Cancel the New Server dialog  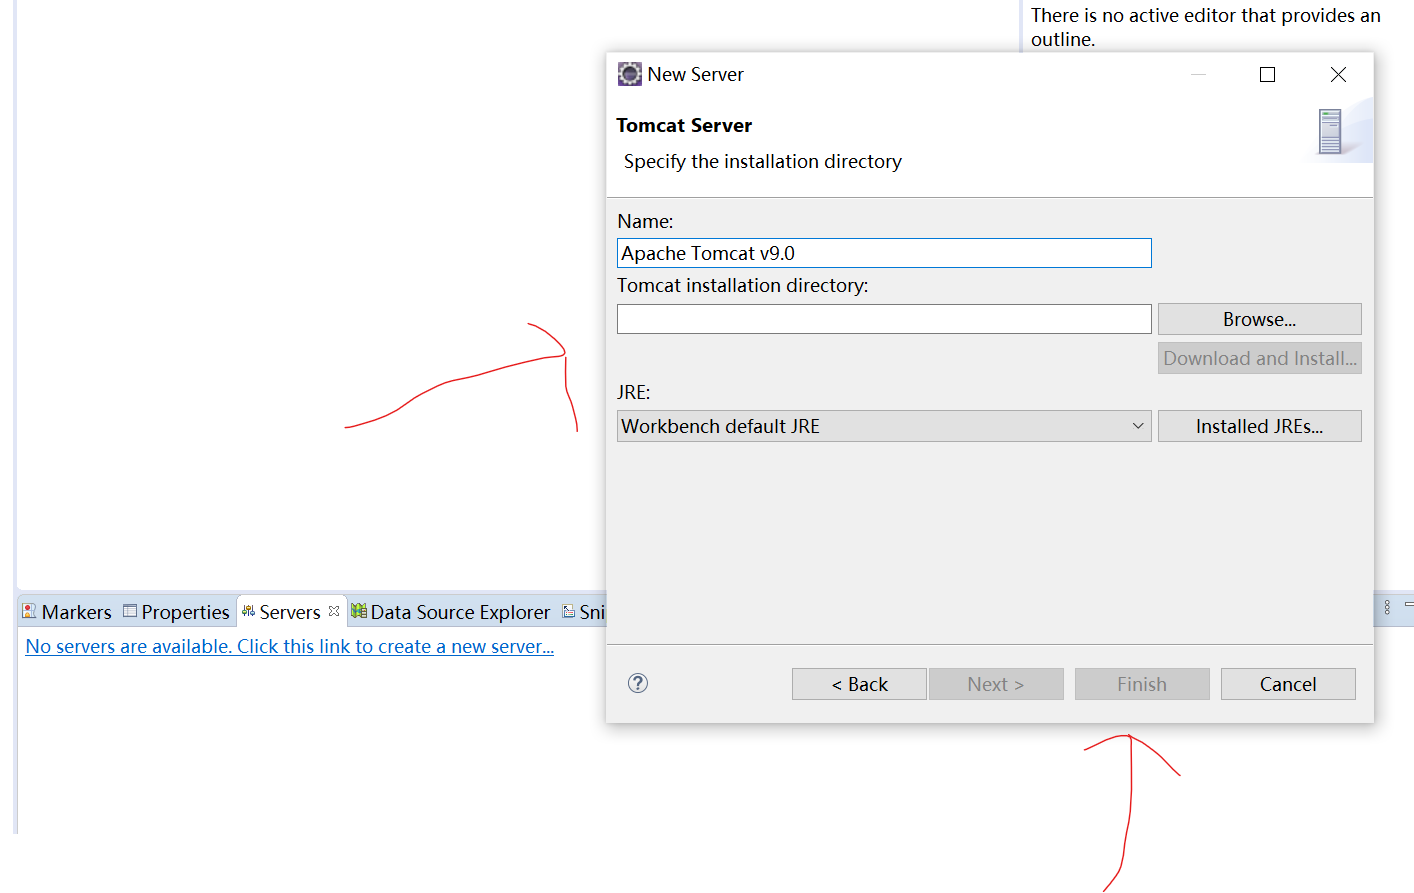[1288, 684]
